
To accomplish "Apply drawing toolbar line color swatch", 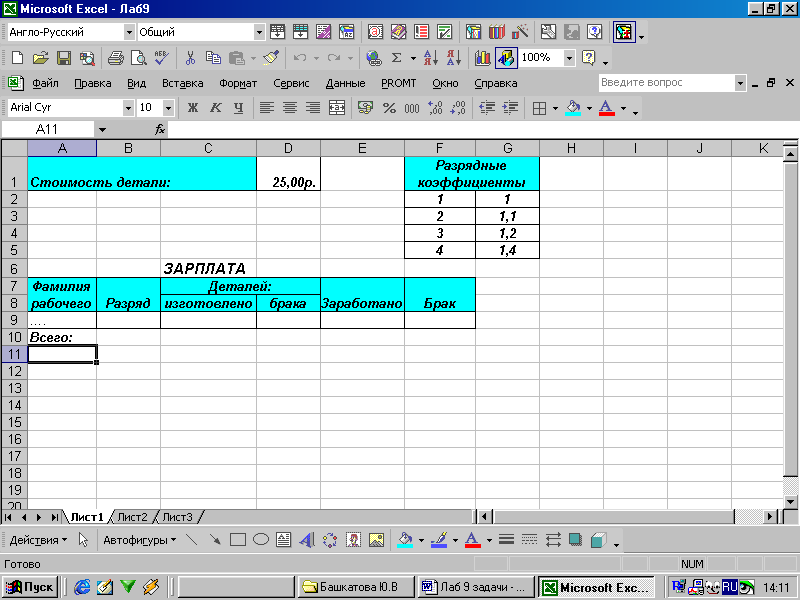I will 439,540.
